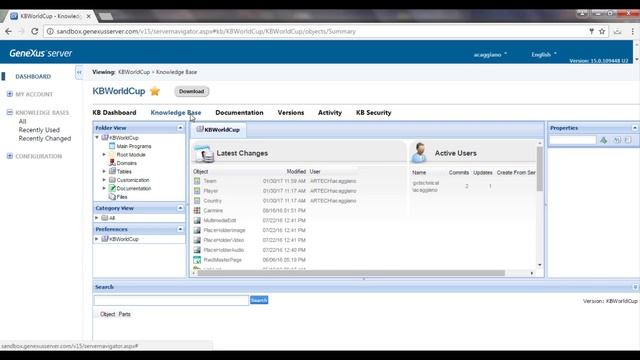Open the Activity tab
Viewport: 640px width, 360px height.
[x=330, y=113]
